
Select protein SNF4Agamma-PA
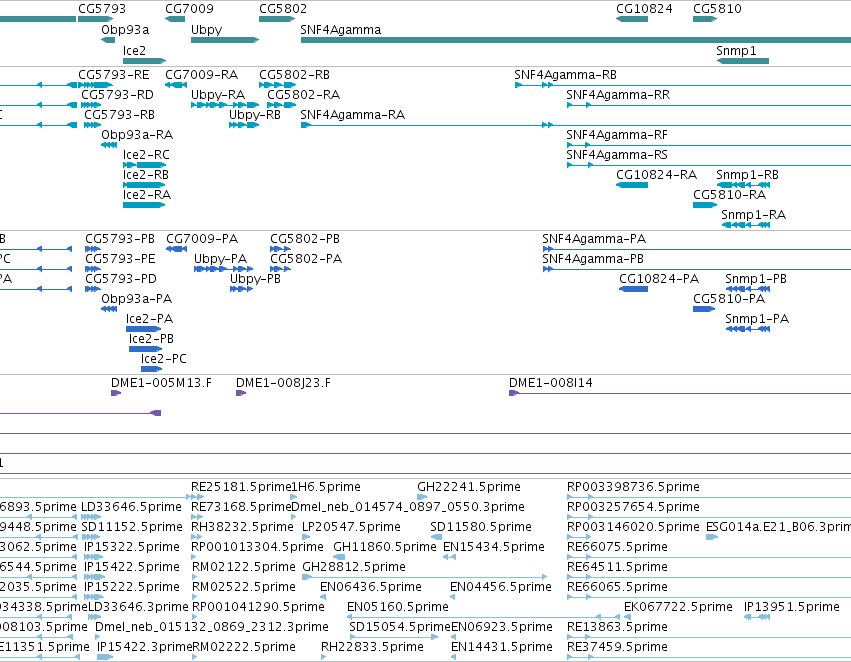coord(594,239)
